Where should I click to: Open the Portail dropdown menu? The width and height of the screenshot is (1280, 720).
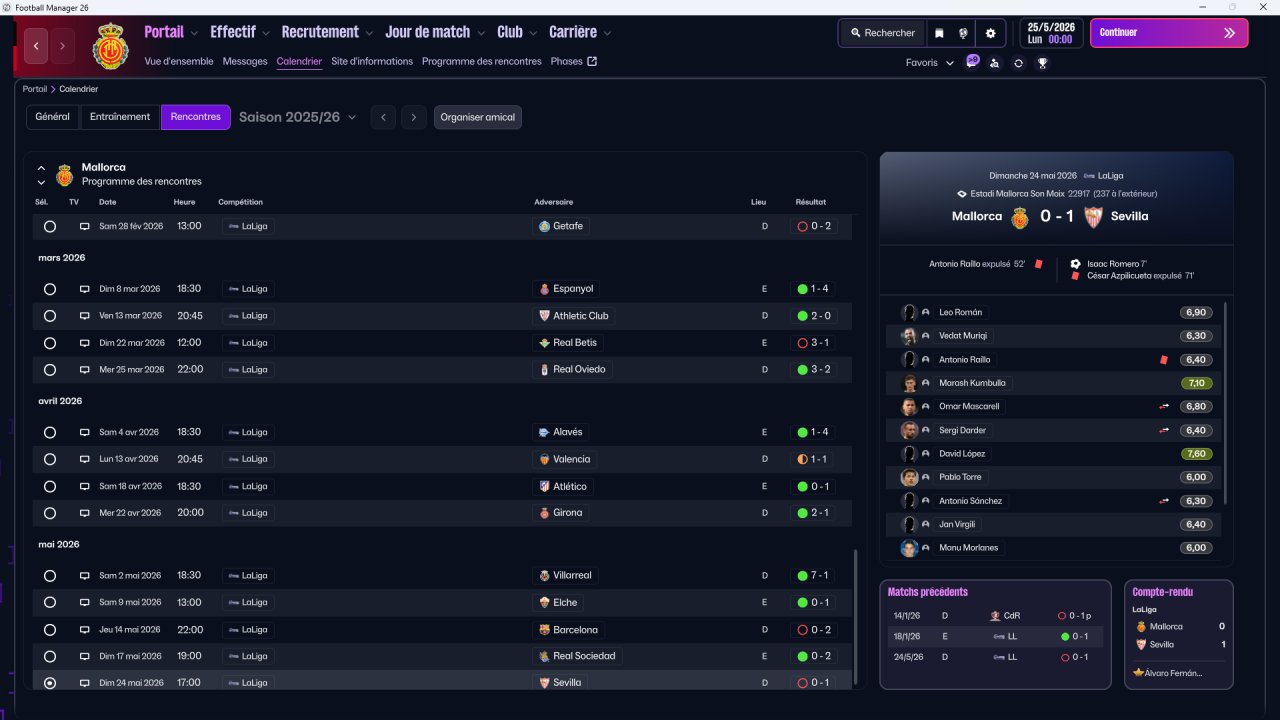click(171, 32)
